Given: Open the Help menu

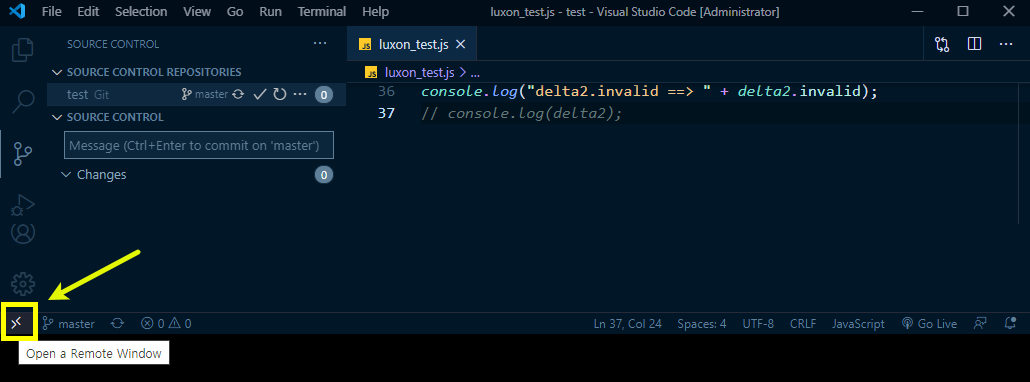Looking at the screenshot, I should point(375,12).
